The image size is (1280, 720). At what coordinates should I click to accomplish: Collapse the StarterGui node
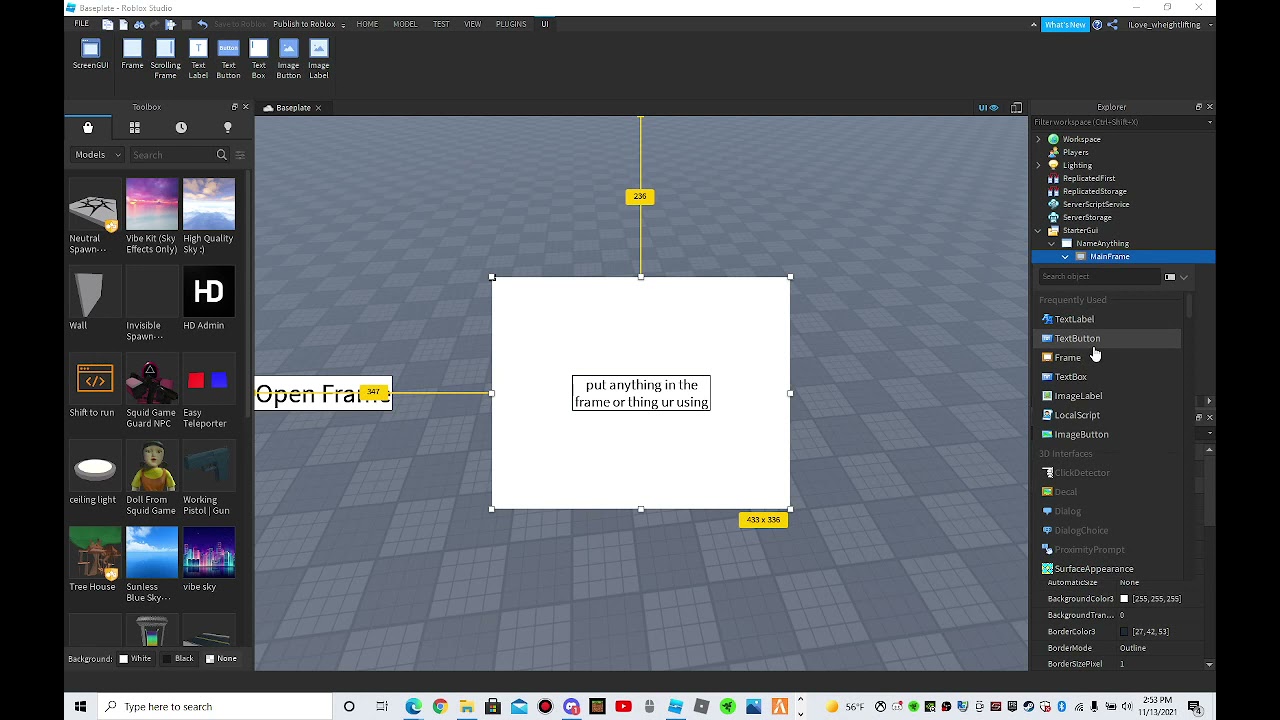1038,231
